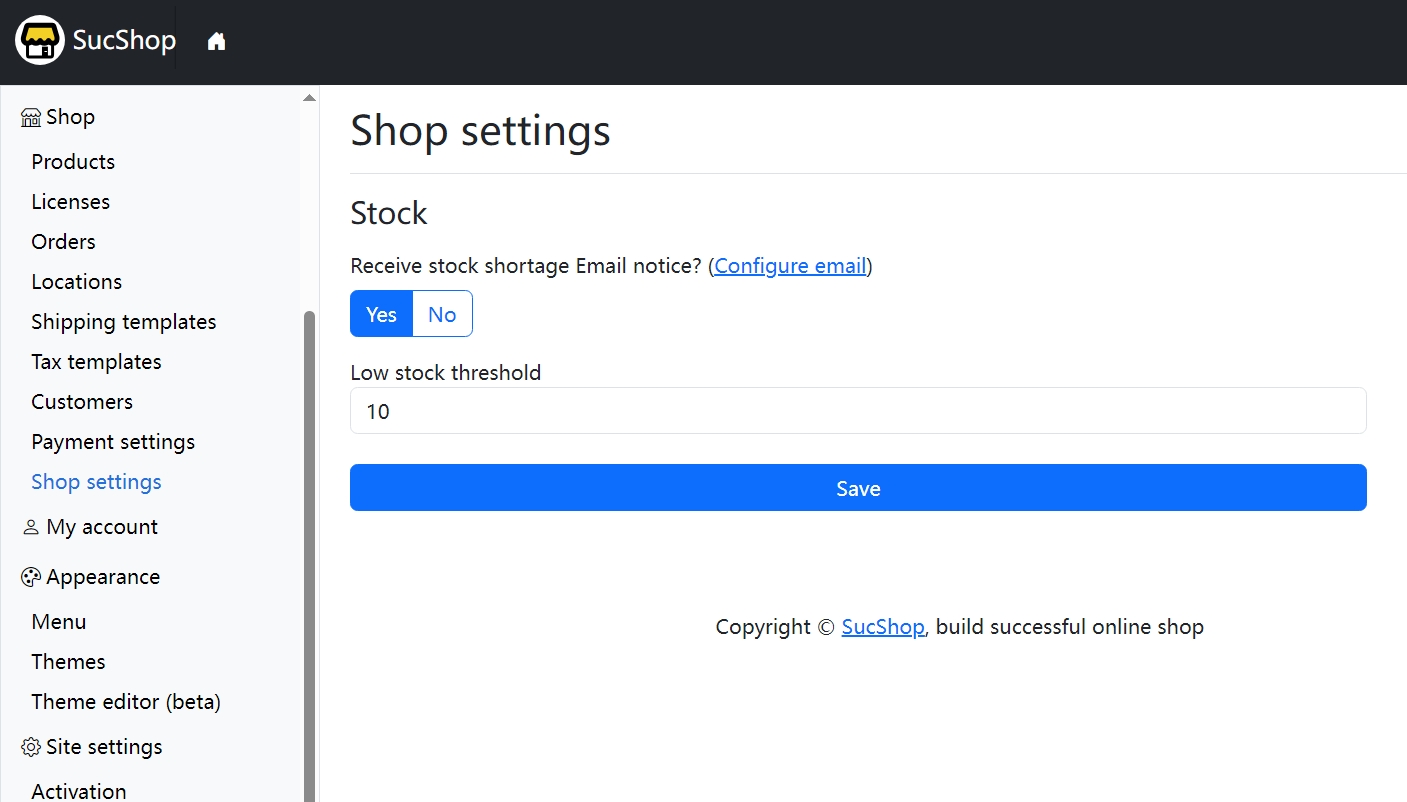Viewport: 1407px width, 802px height.
Task: Open the Orders page
Action: coord(63,242)
